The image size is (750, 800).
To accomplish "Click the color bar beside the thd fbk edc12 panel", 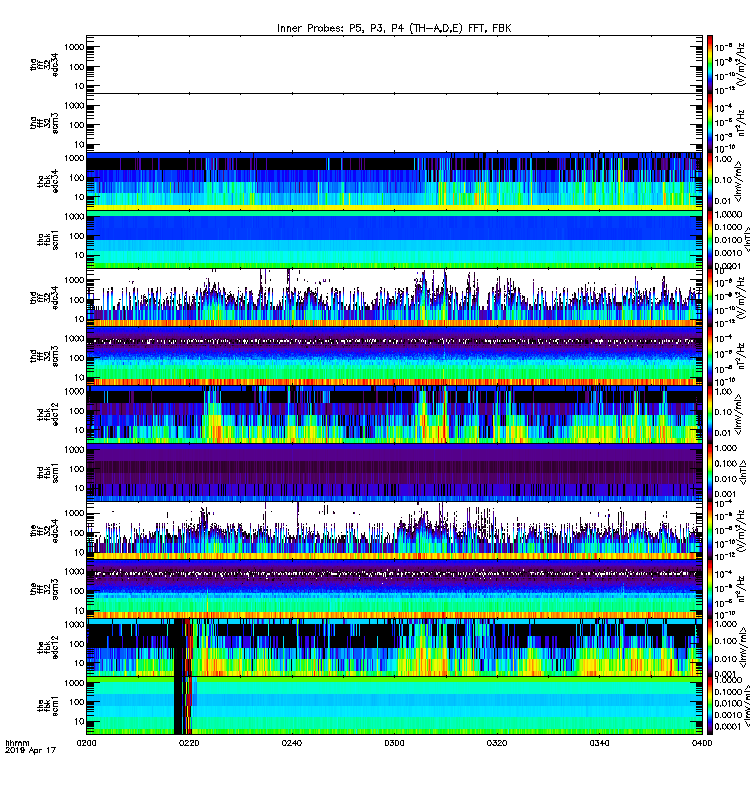I will (710, 414).
